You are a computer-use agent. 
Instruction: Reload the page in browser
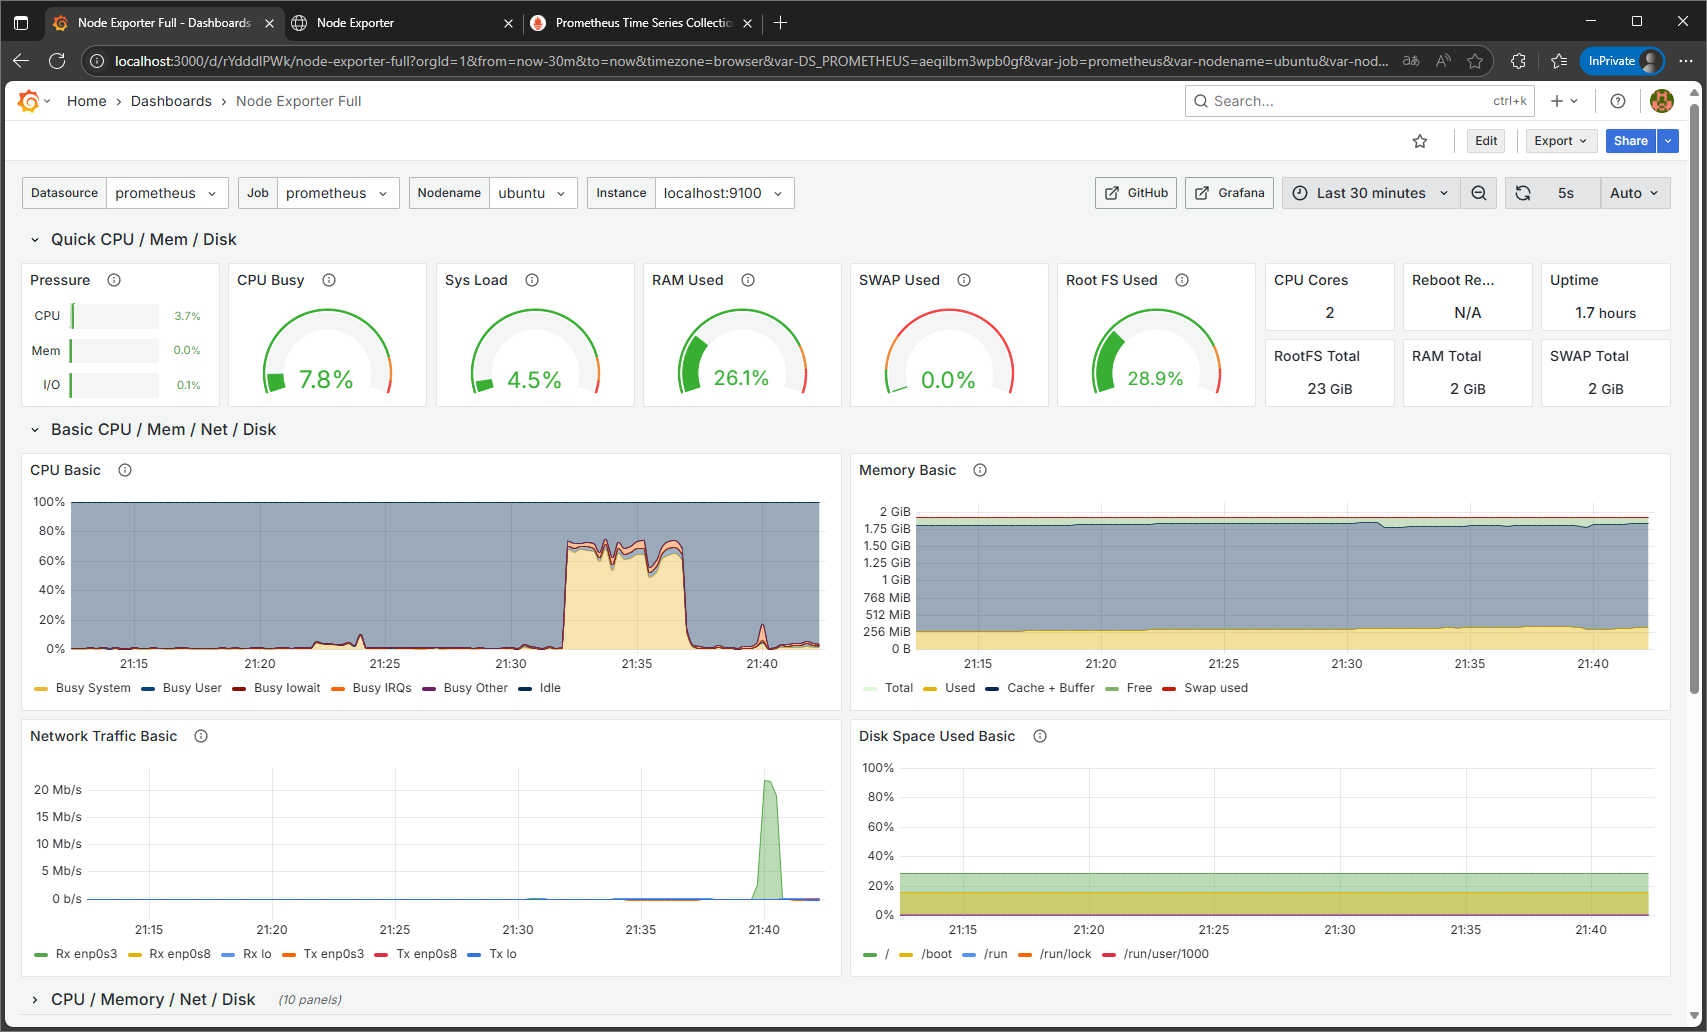point(57,61)
